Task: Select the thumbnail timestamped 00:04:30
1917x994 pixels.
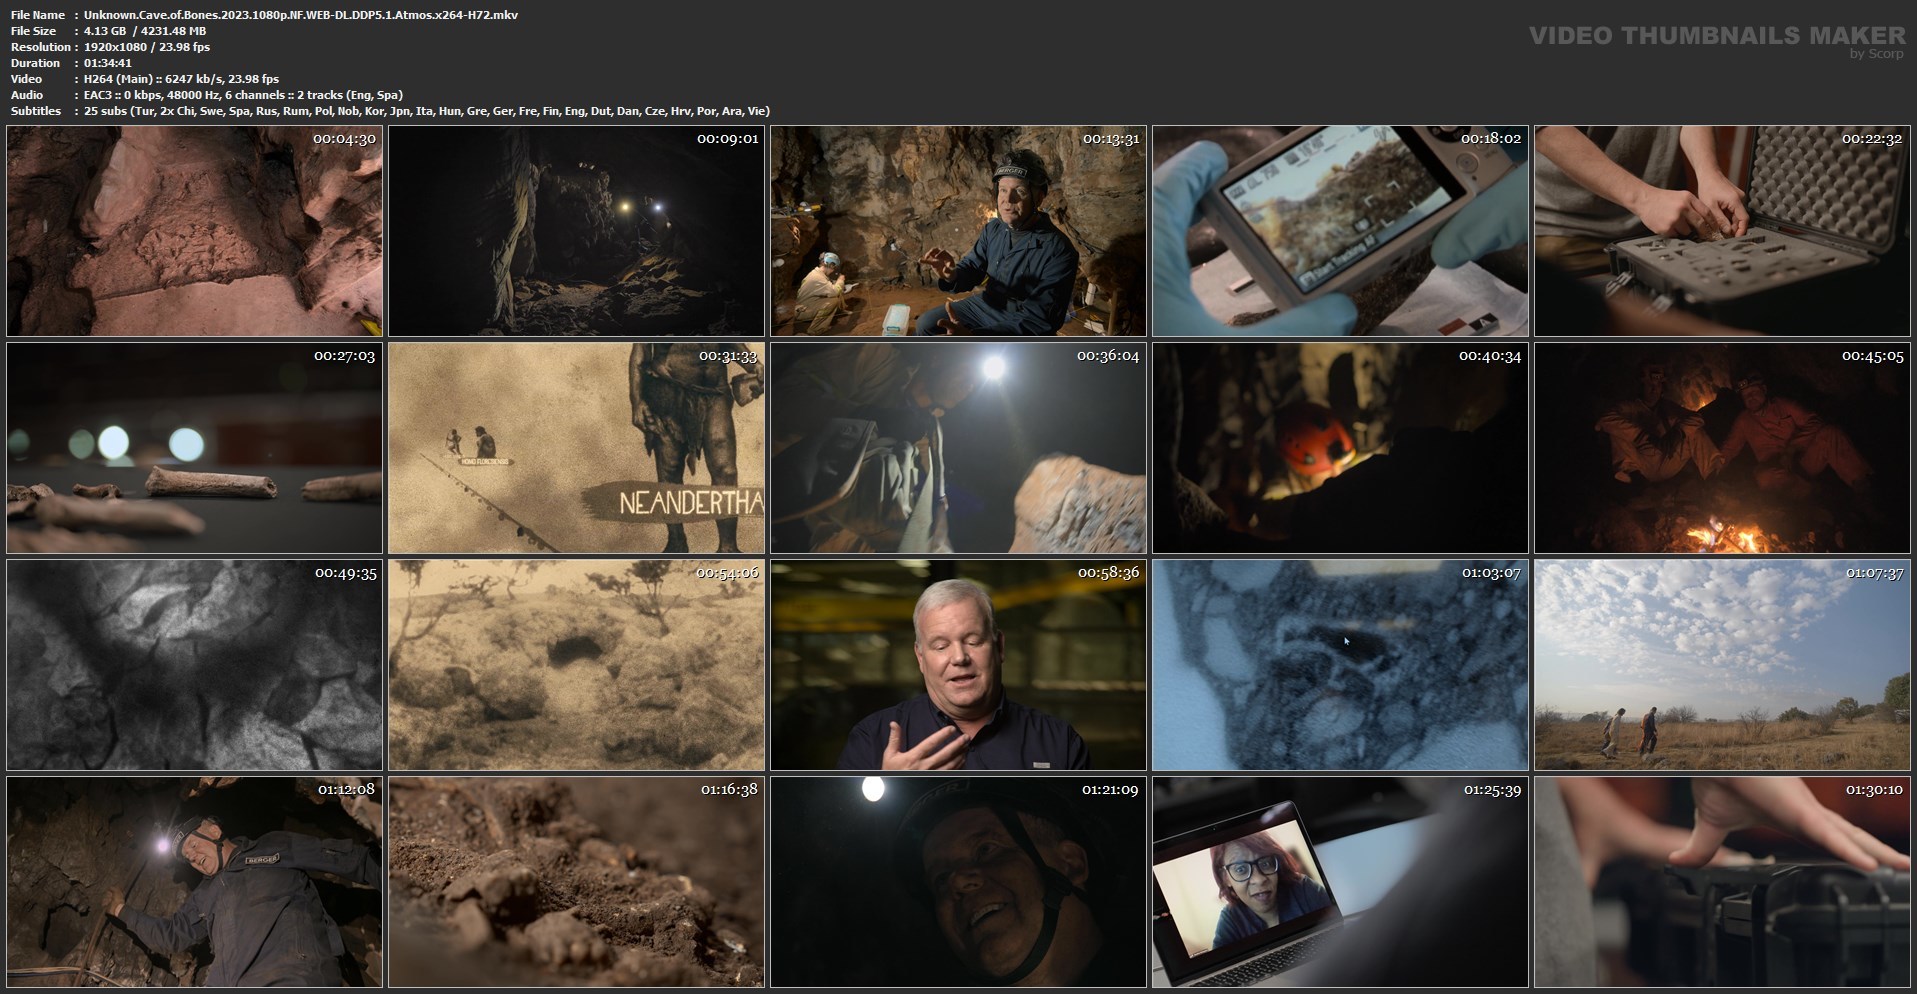Action: (x=194, y=231)
